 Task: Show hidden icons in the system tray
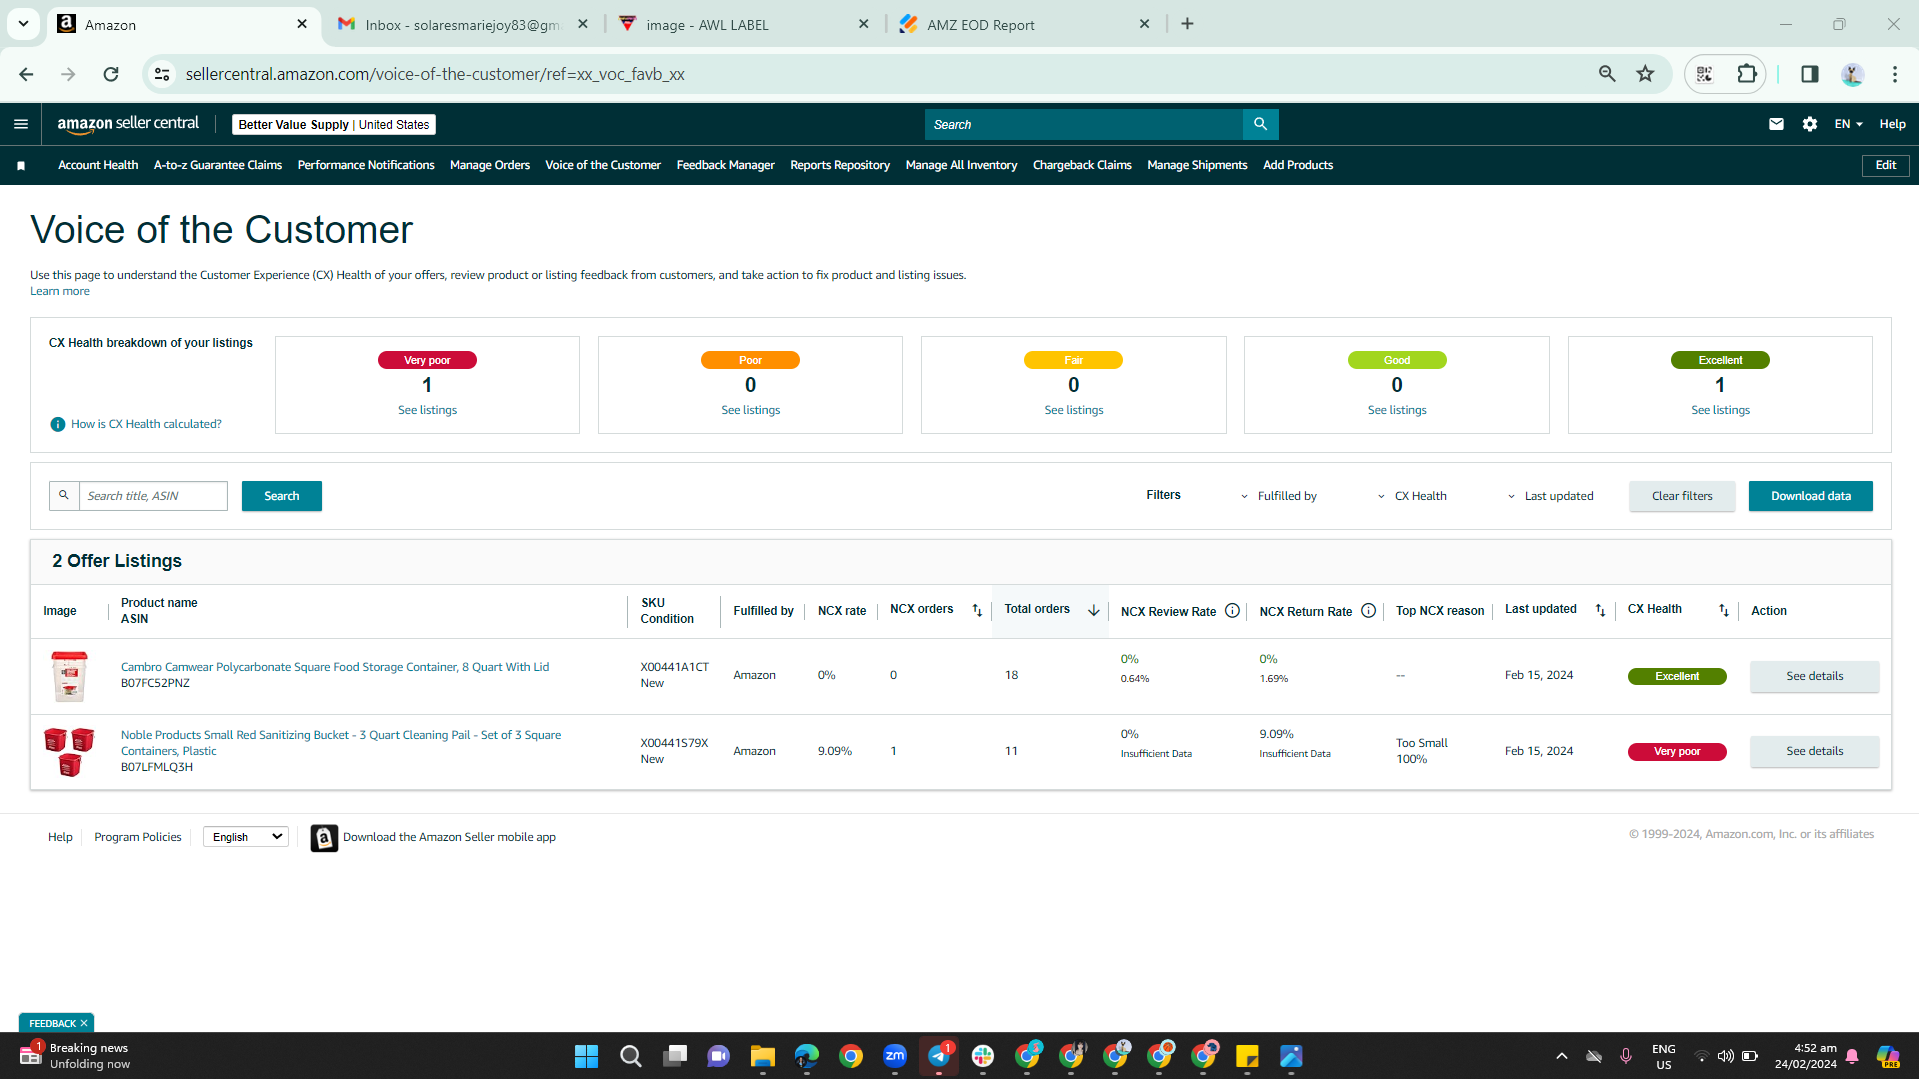click(x=1561, y=1056)
